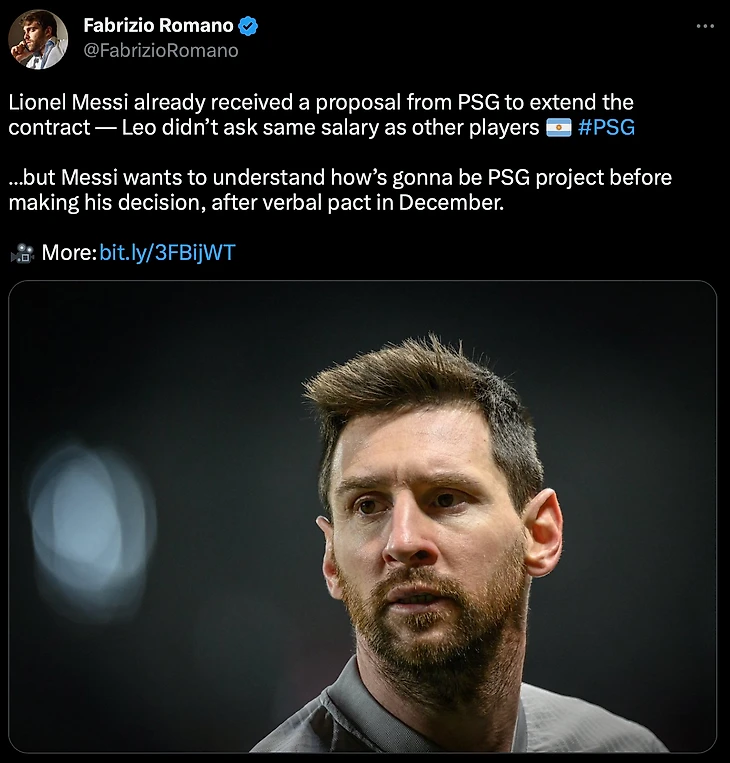Click the blurred light spot in photo
730x763 pixels.
coord(92,522)
